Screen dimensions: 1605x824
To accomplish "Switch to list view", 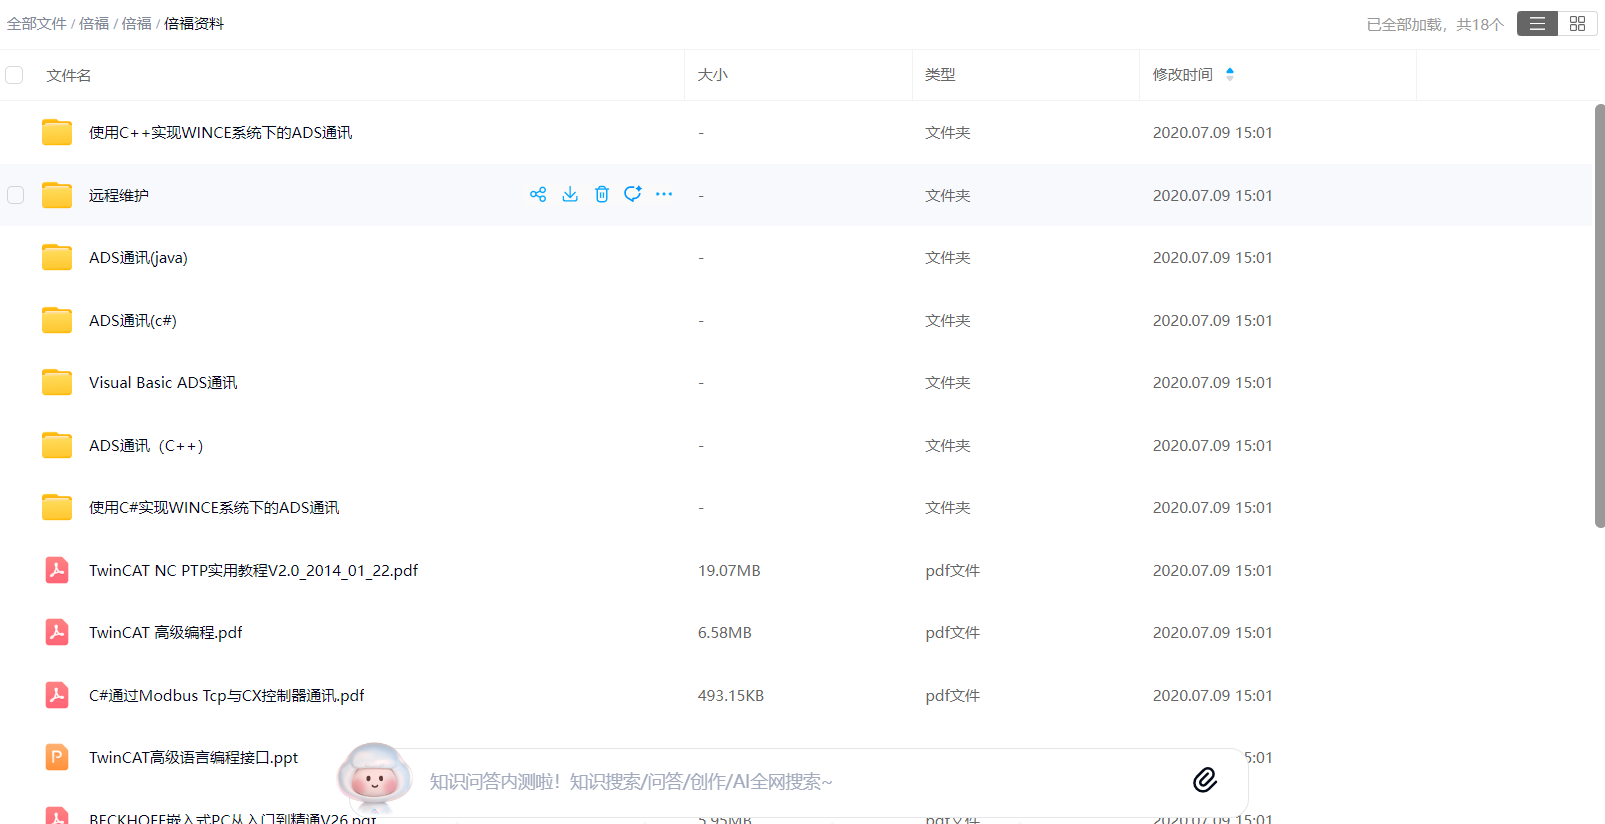I will click(1537, 24).
